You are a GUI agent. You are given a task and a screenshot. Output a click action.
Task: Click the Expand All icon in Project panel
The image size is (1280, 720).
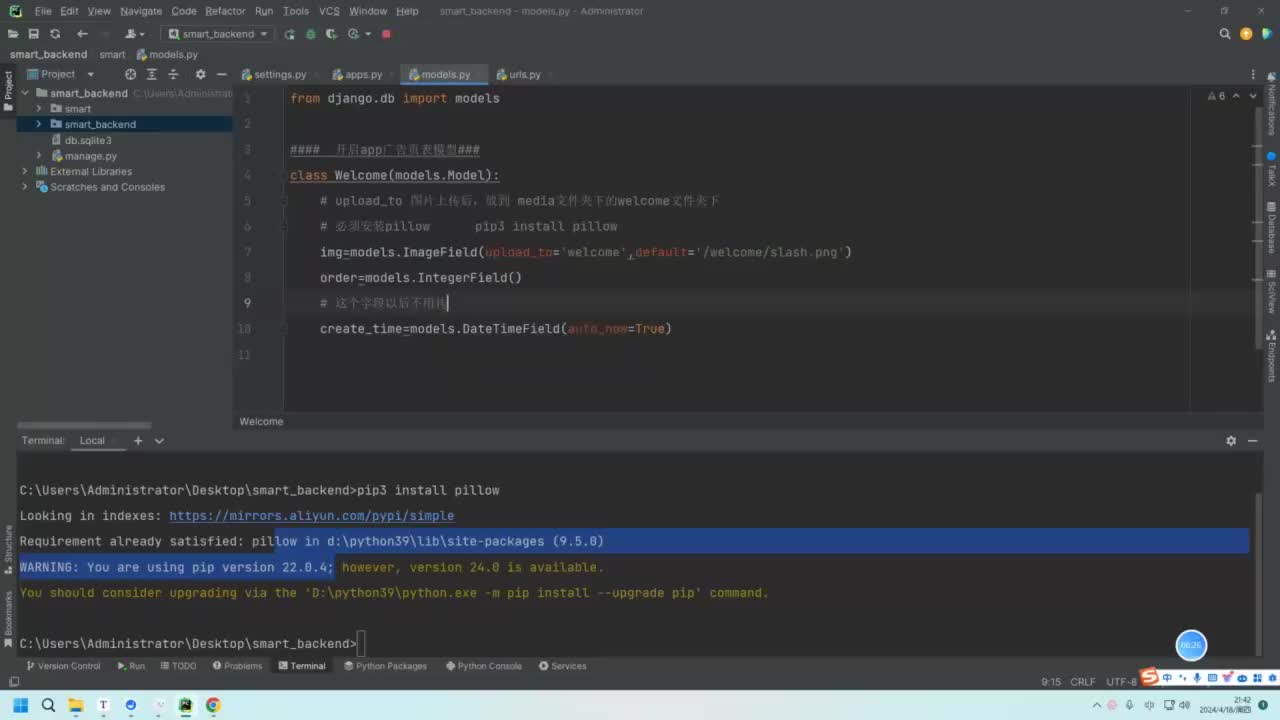[x=152, y=74]
